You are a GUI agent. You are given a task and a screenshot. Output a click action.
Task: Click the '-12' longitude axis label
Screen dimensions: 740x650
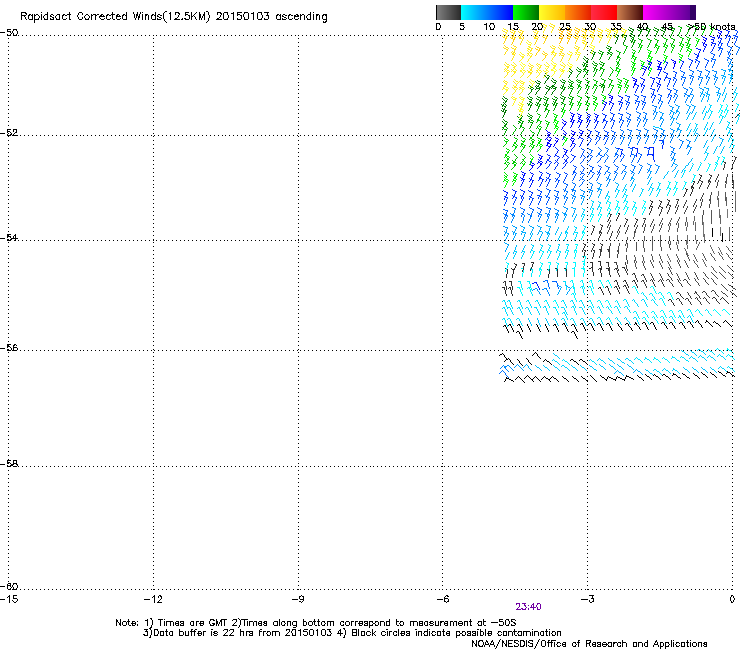point(153,599)
